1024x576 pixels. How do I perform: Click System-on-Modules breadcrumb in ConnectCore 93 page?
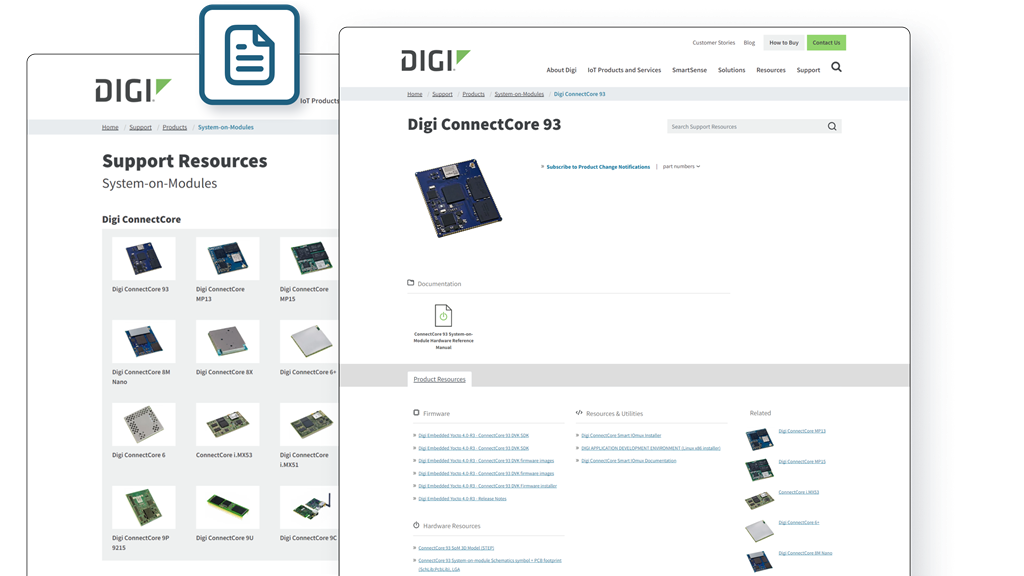coord(519,94)
